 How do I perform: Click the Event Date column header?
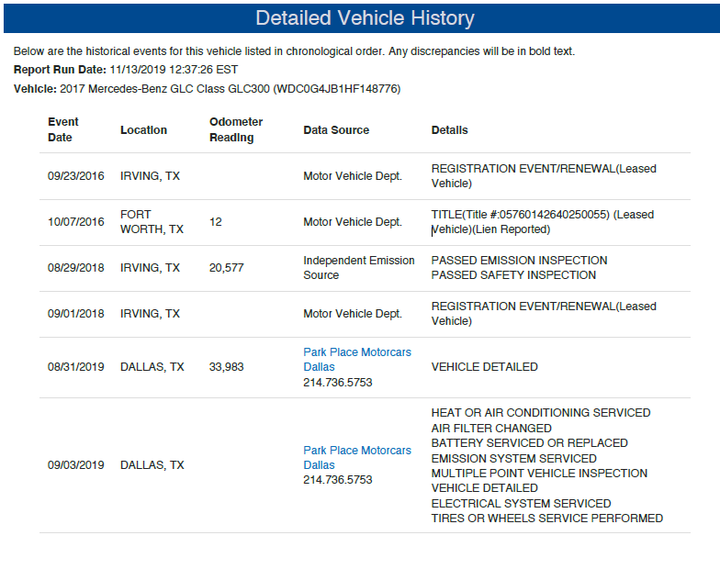click(x=63, y=130)
